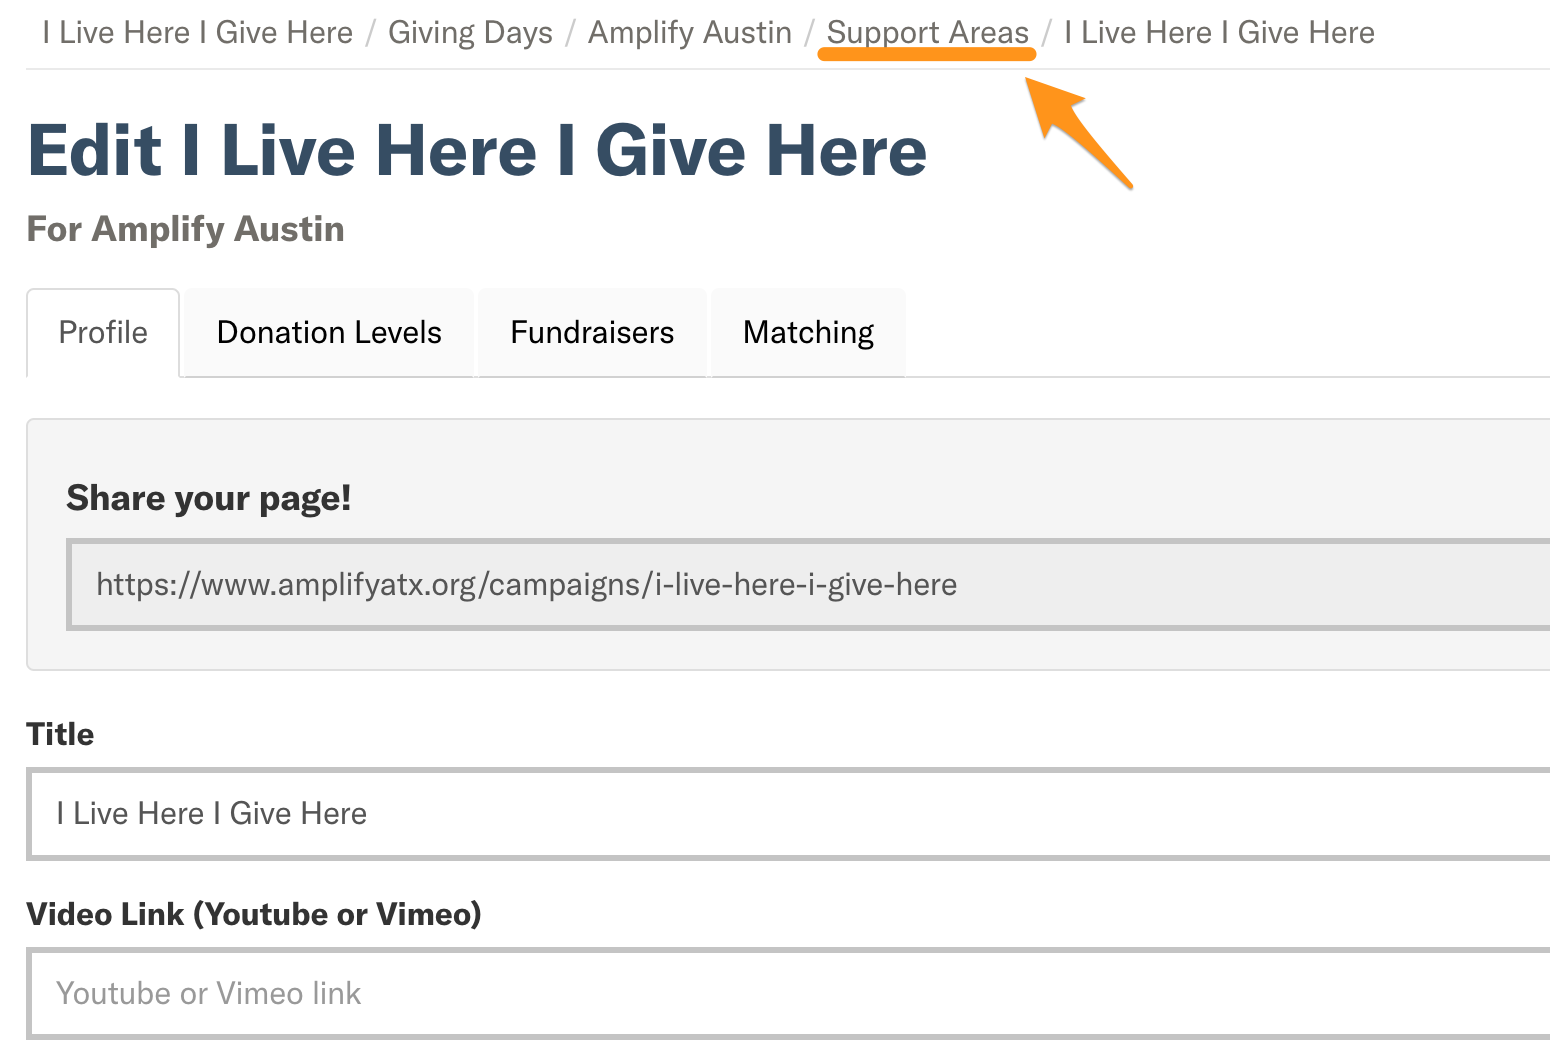Click the For Amplify Austin subheading
The height and width of the screenshot is (1054, 1550).
185,230
